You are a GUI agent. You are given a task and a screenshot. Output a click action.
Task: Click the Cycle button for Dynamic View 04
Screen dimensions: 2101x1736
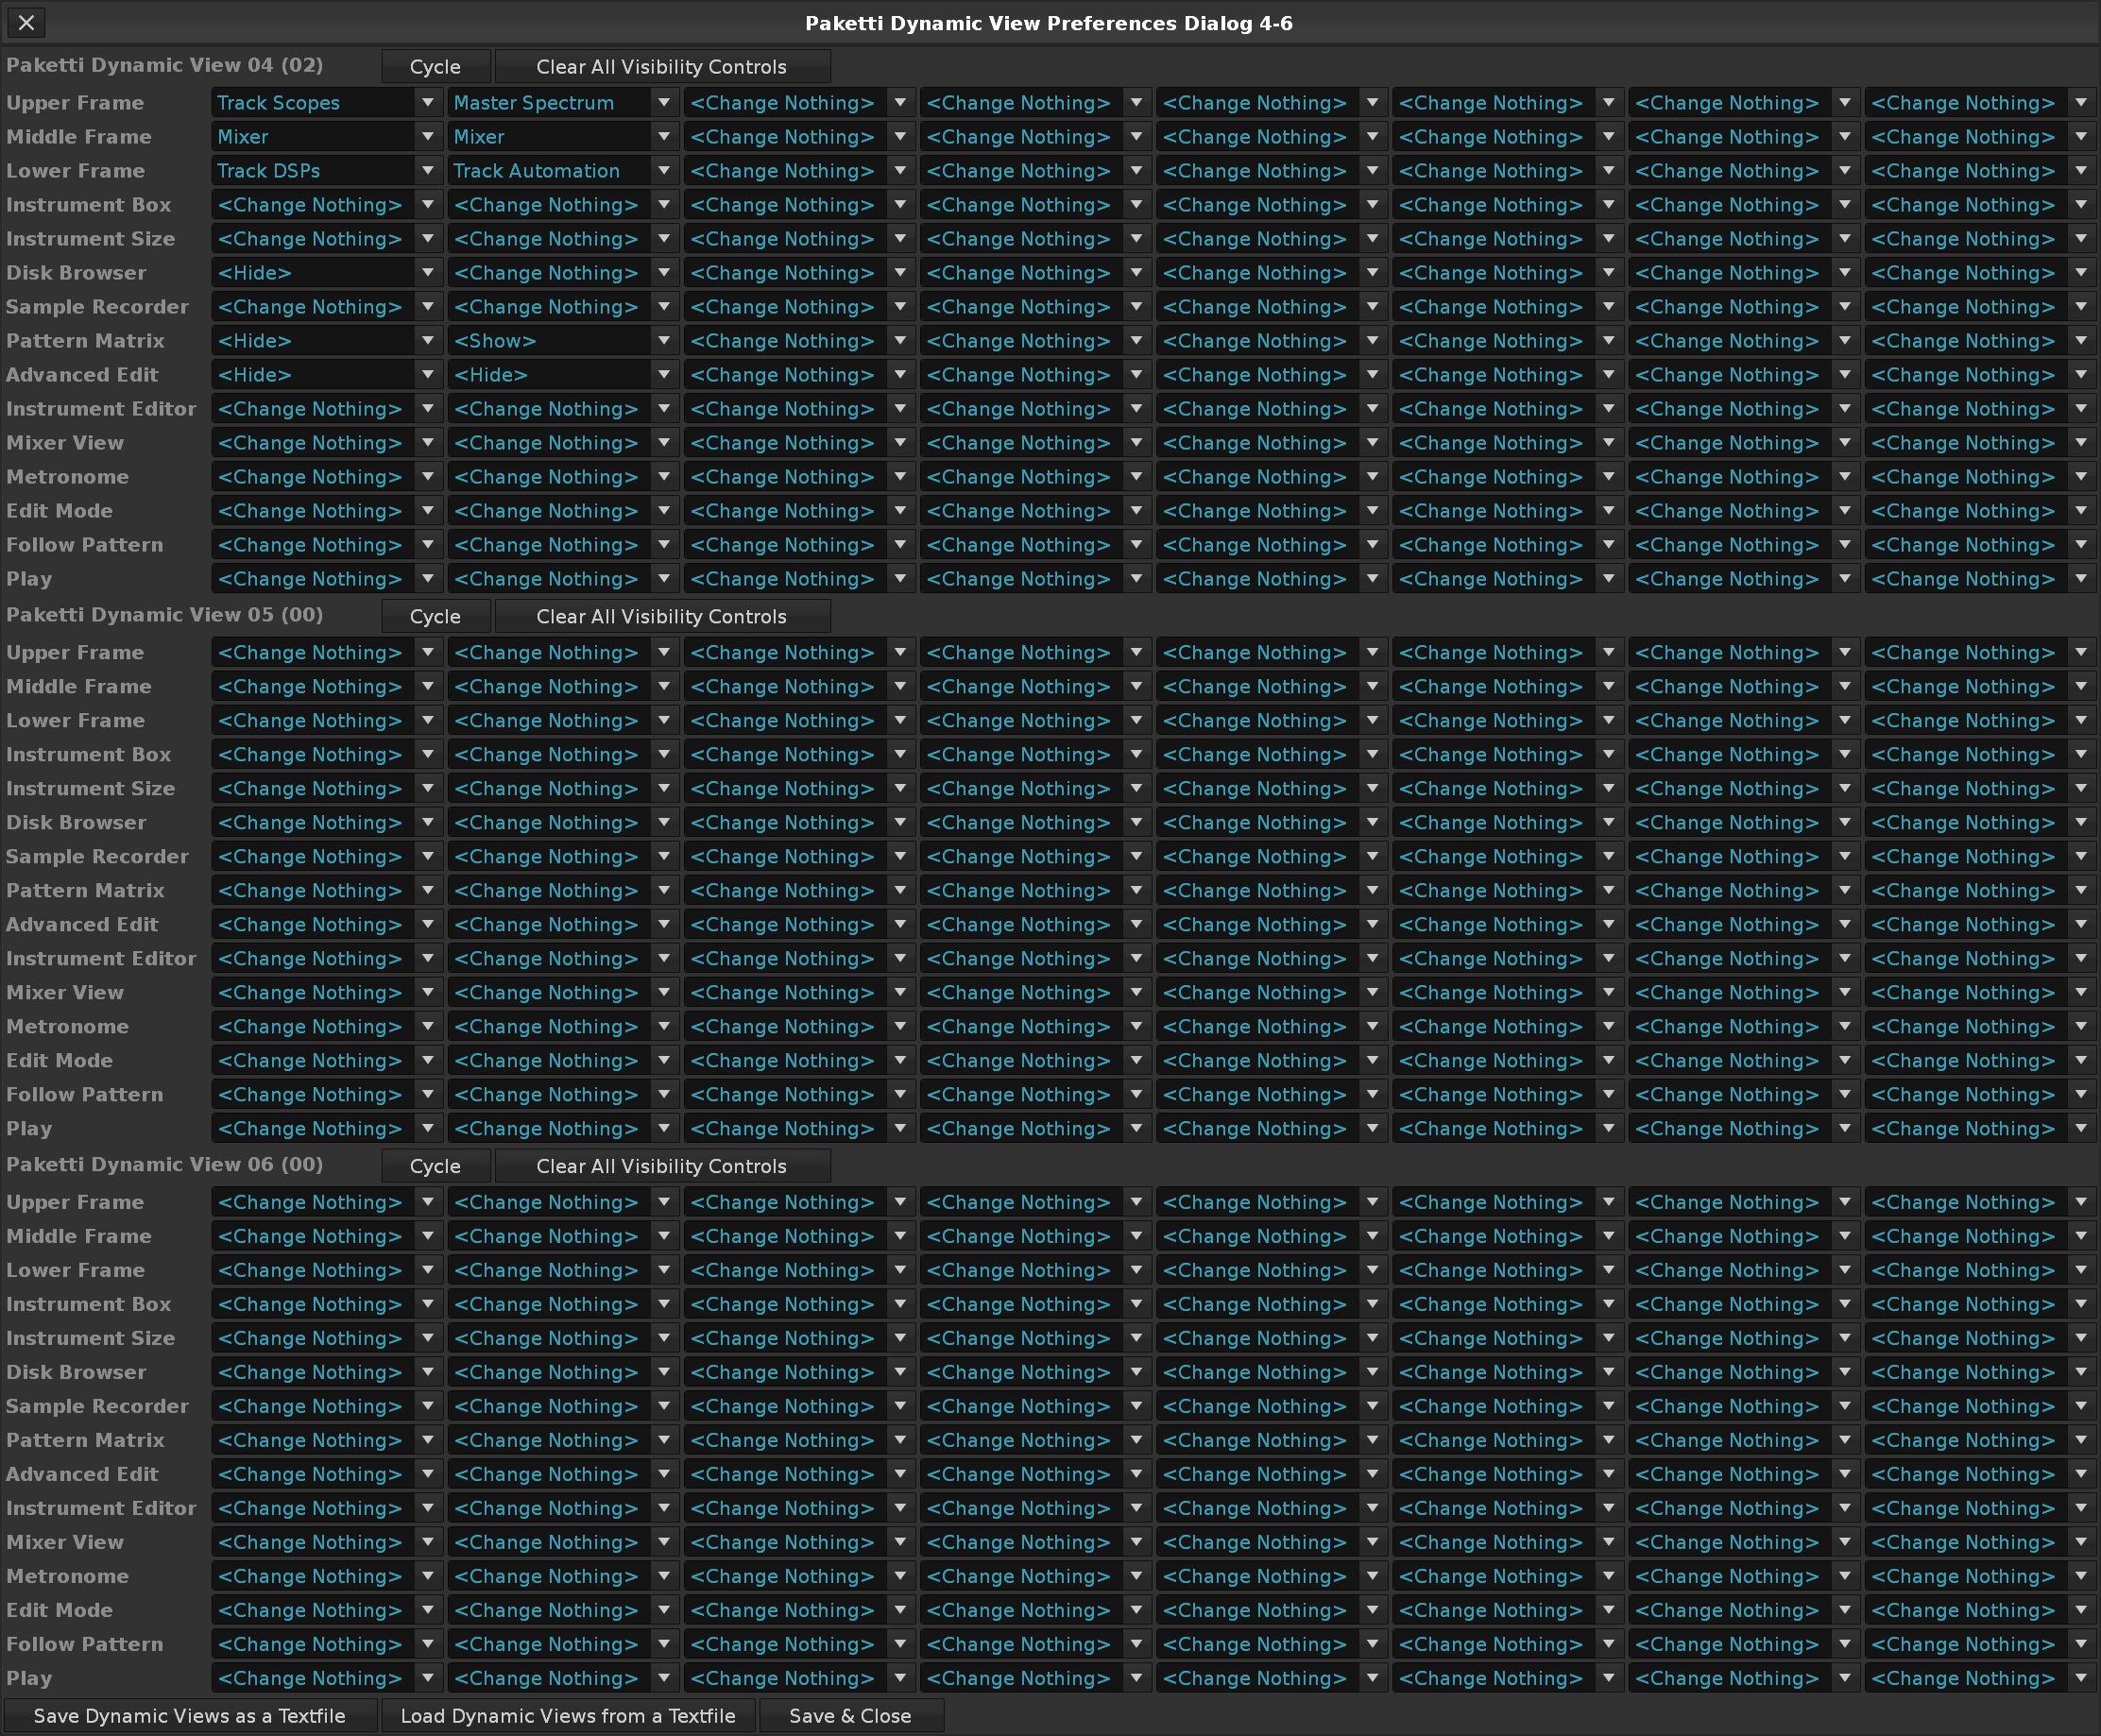[x=436, y=67]
